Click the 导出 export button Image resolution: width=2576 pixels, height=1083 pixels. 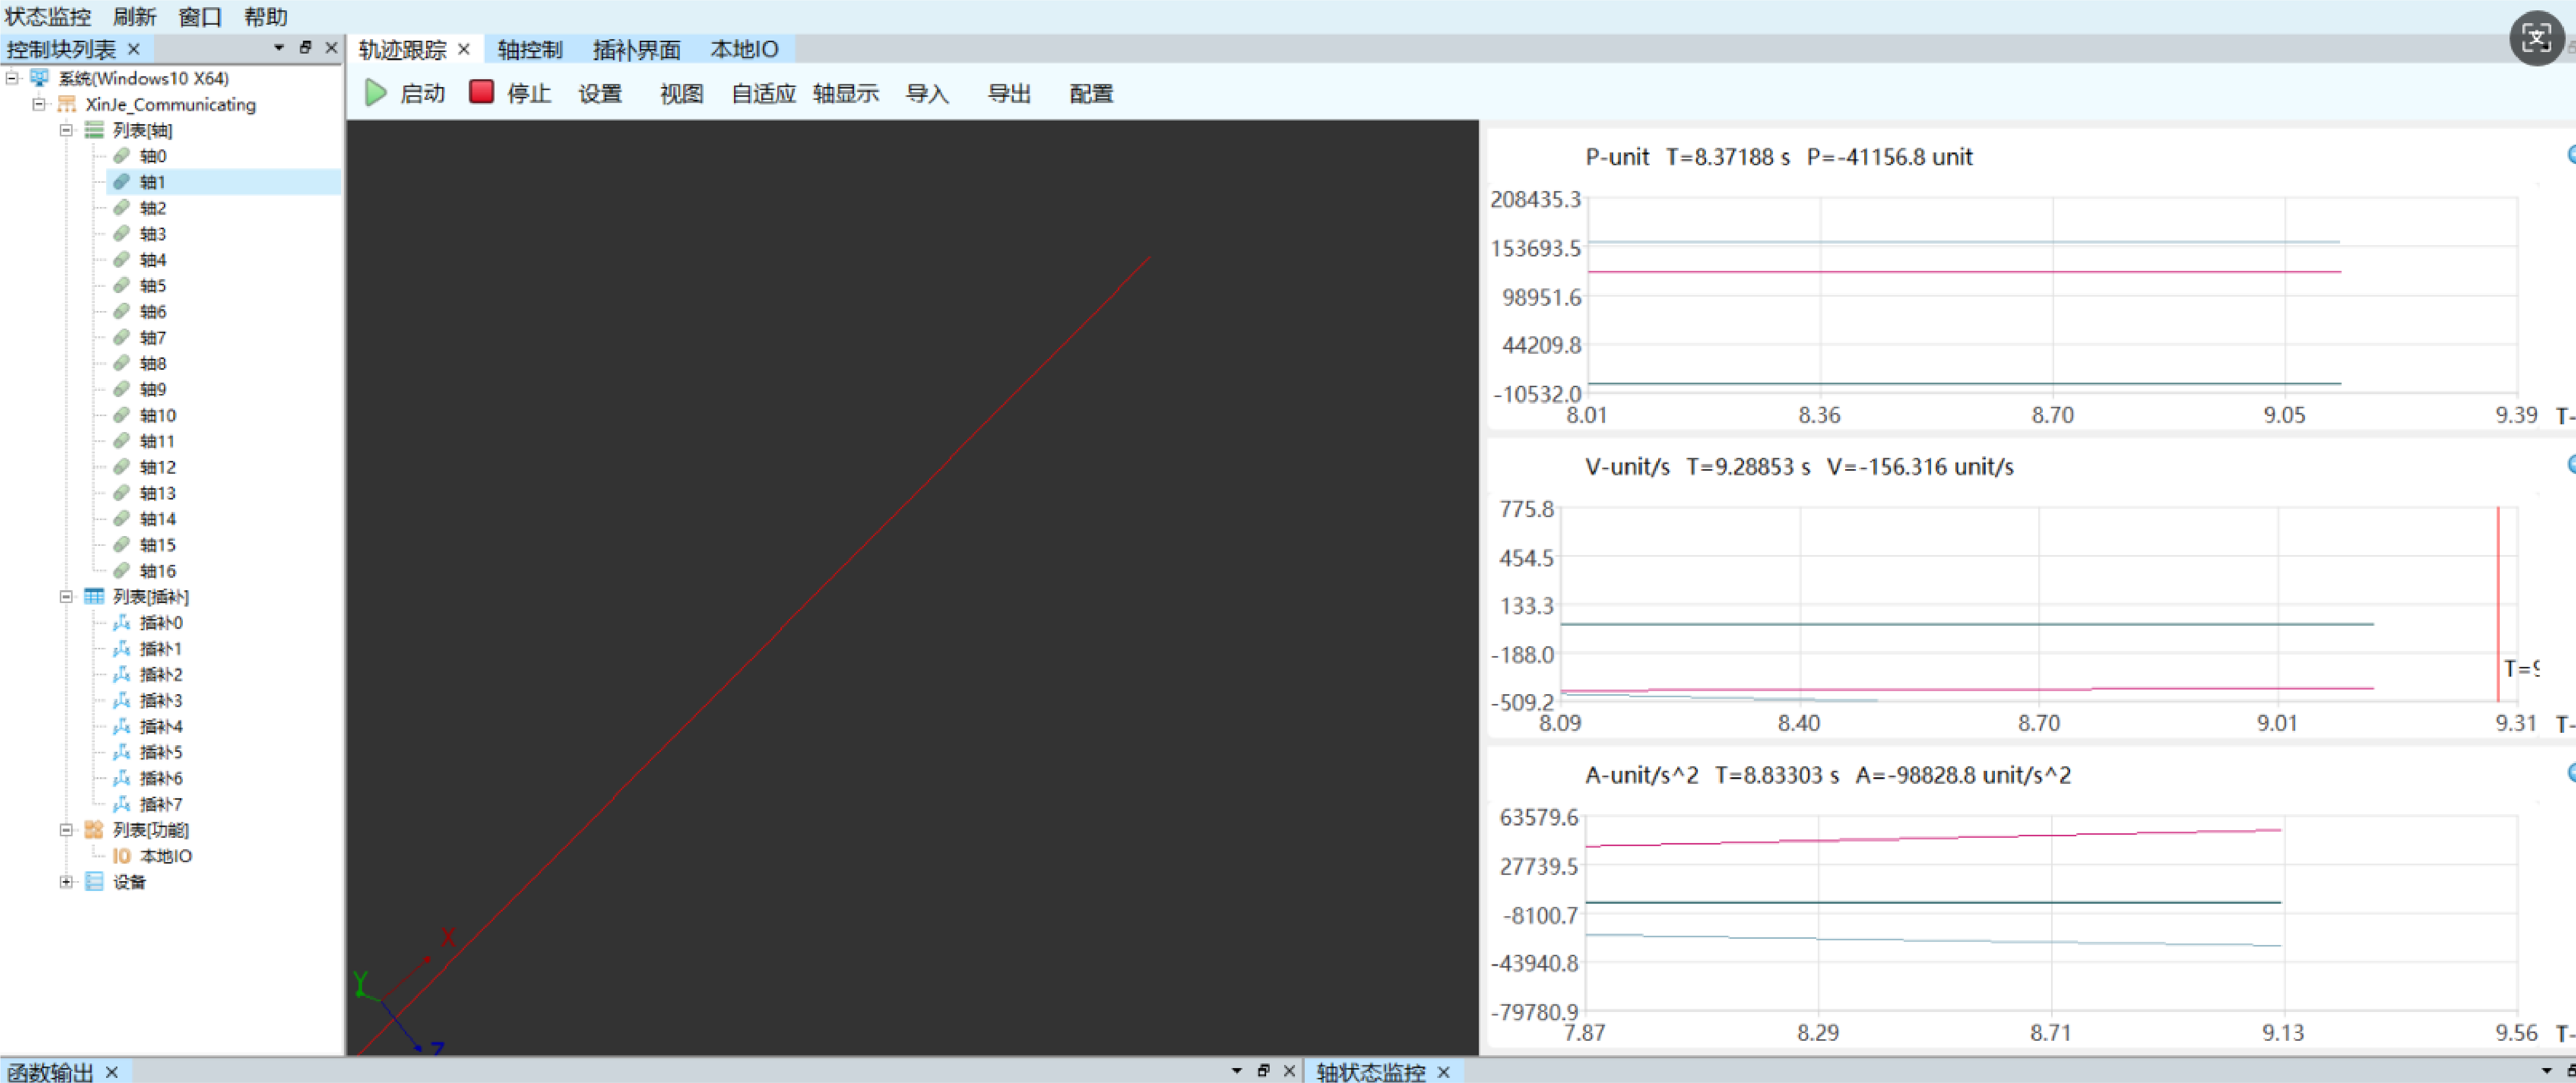1008,93
